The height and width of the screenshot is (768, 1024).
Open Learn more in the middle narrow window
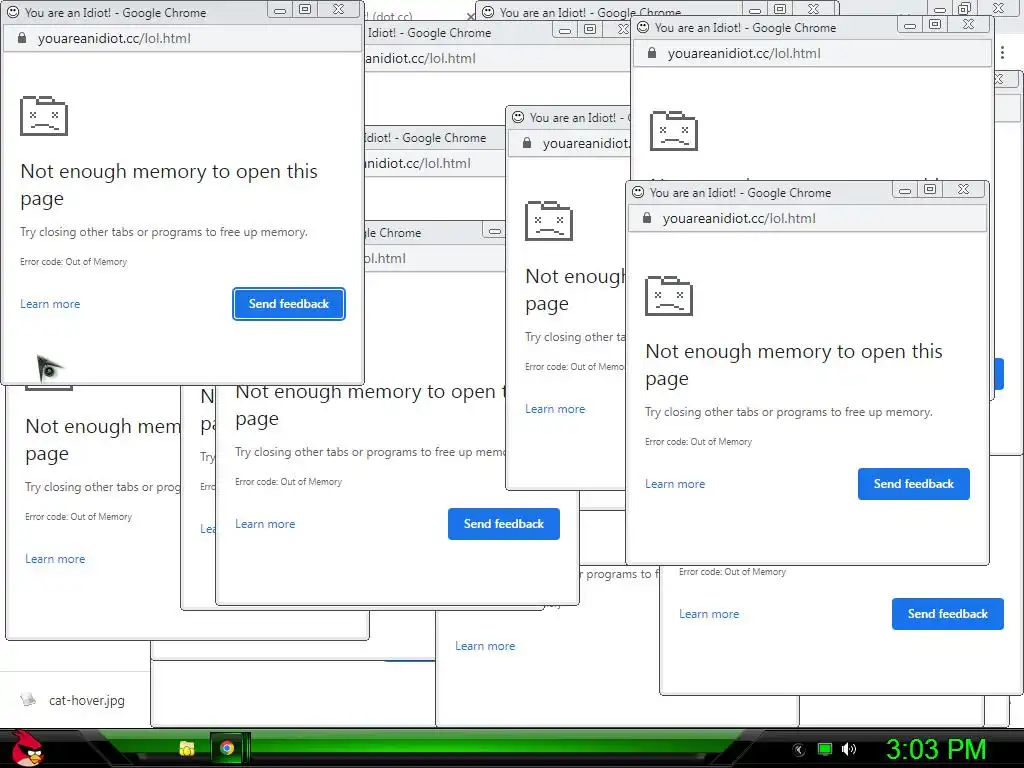tap(555, 409)
